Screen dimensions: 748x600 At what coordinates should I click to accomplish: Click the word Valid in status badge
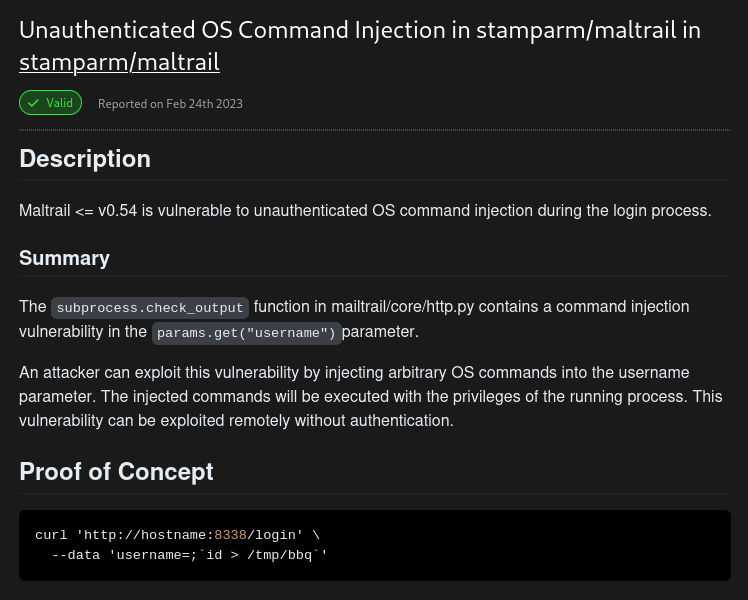coord(60,103)
